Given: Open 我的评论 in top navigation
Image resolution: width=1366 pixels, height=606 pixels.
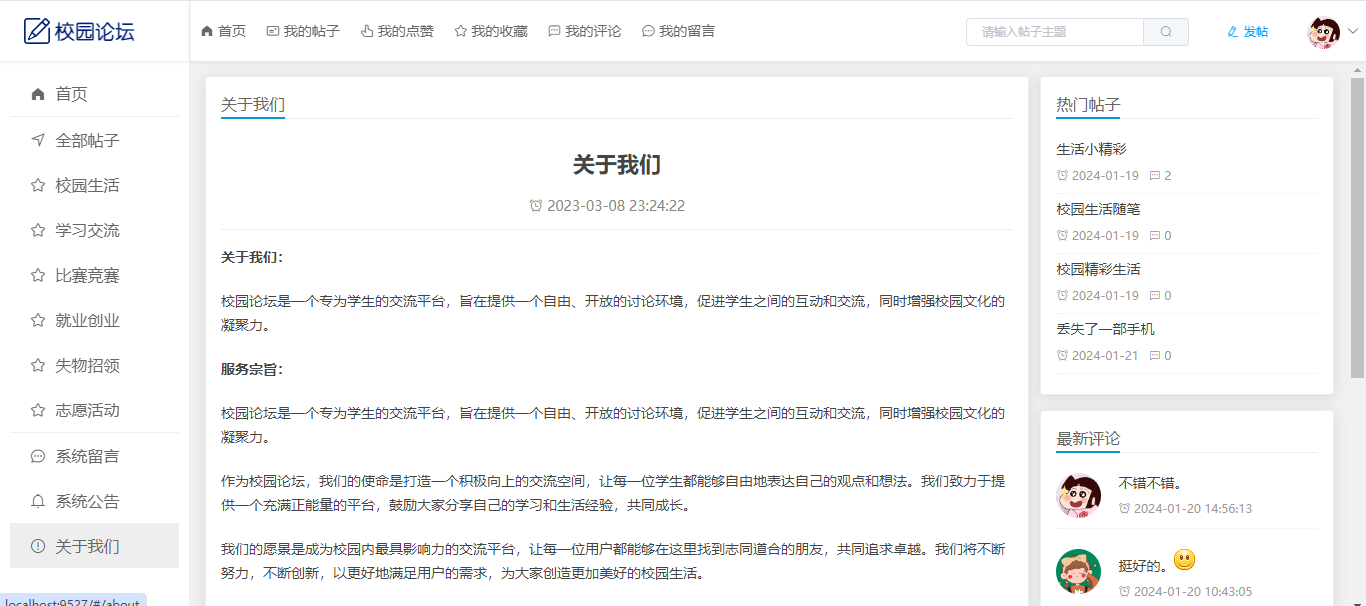Looking at the screenshot, I should 585,31.
